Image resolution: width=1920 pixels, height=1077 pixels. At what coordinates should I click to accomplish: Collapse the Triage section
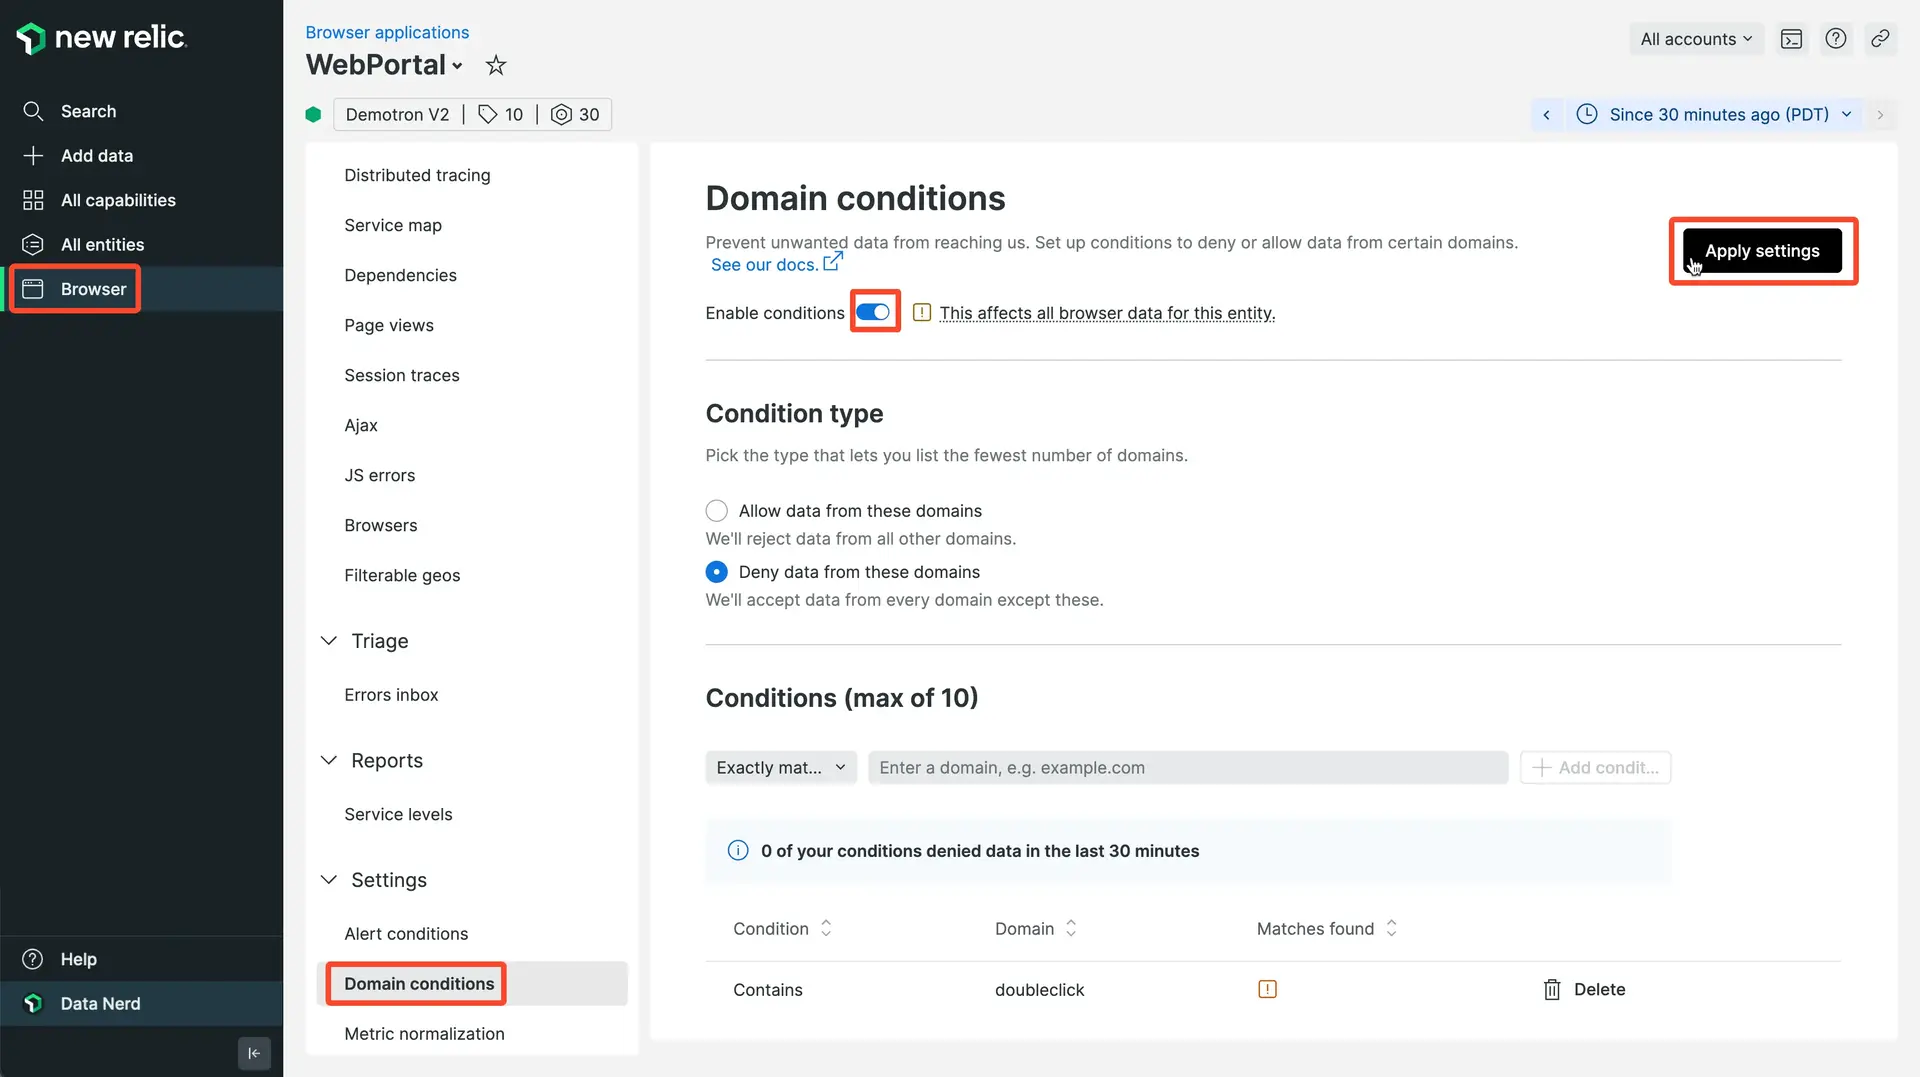point(329,641)
